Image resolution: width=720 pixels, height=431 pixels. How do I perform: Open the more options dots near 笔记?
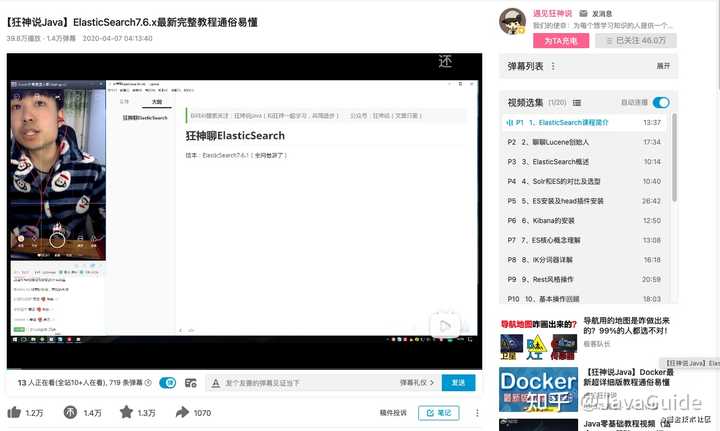(x=477, y=413)
